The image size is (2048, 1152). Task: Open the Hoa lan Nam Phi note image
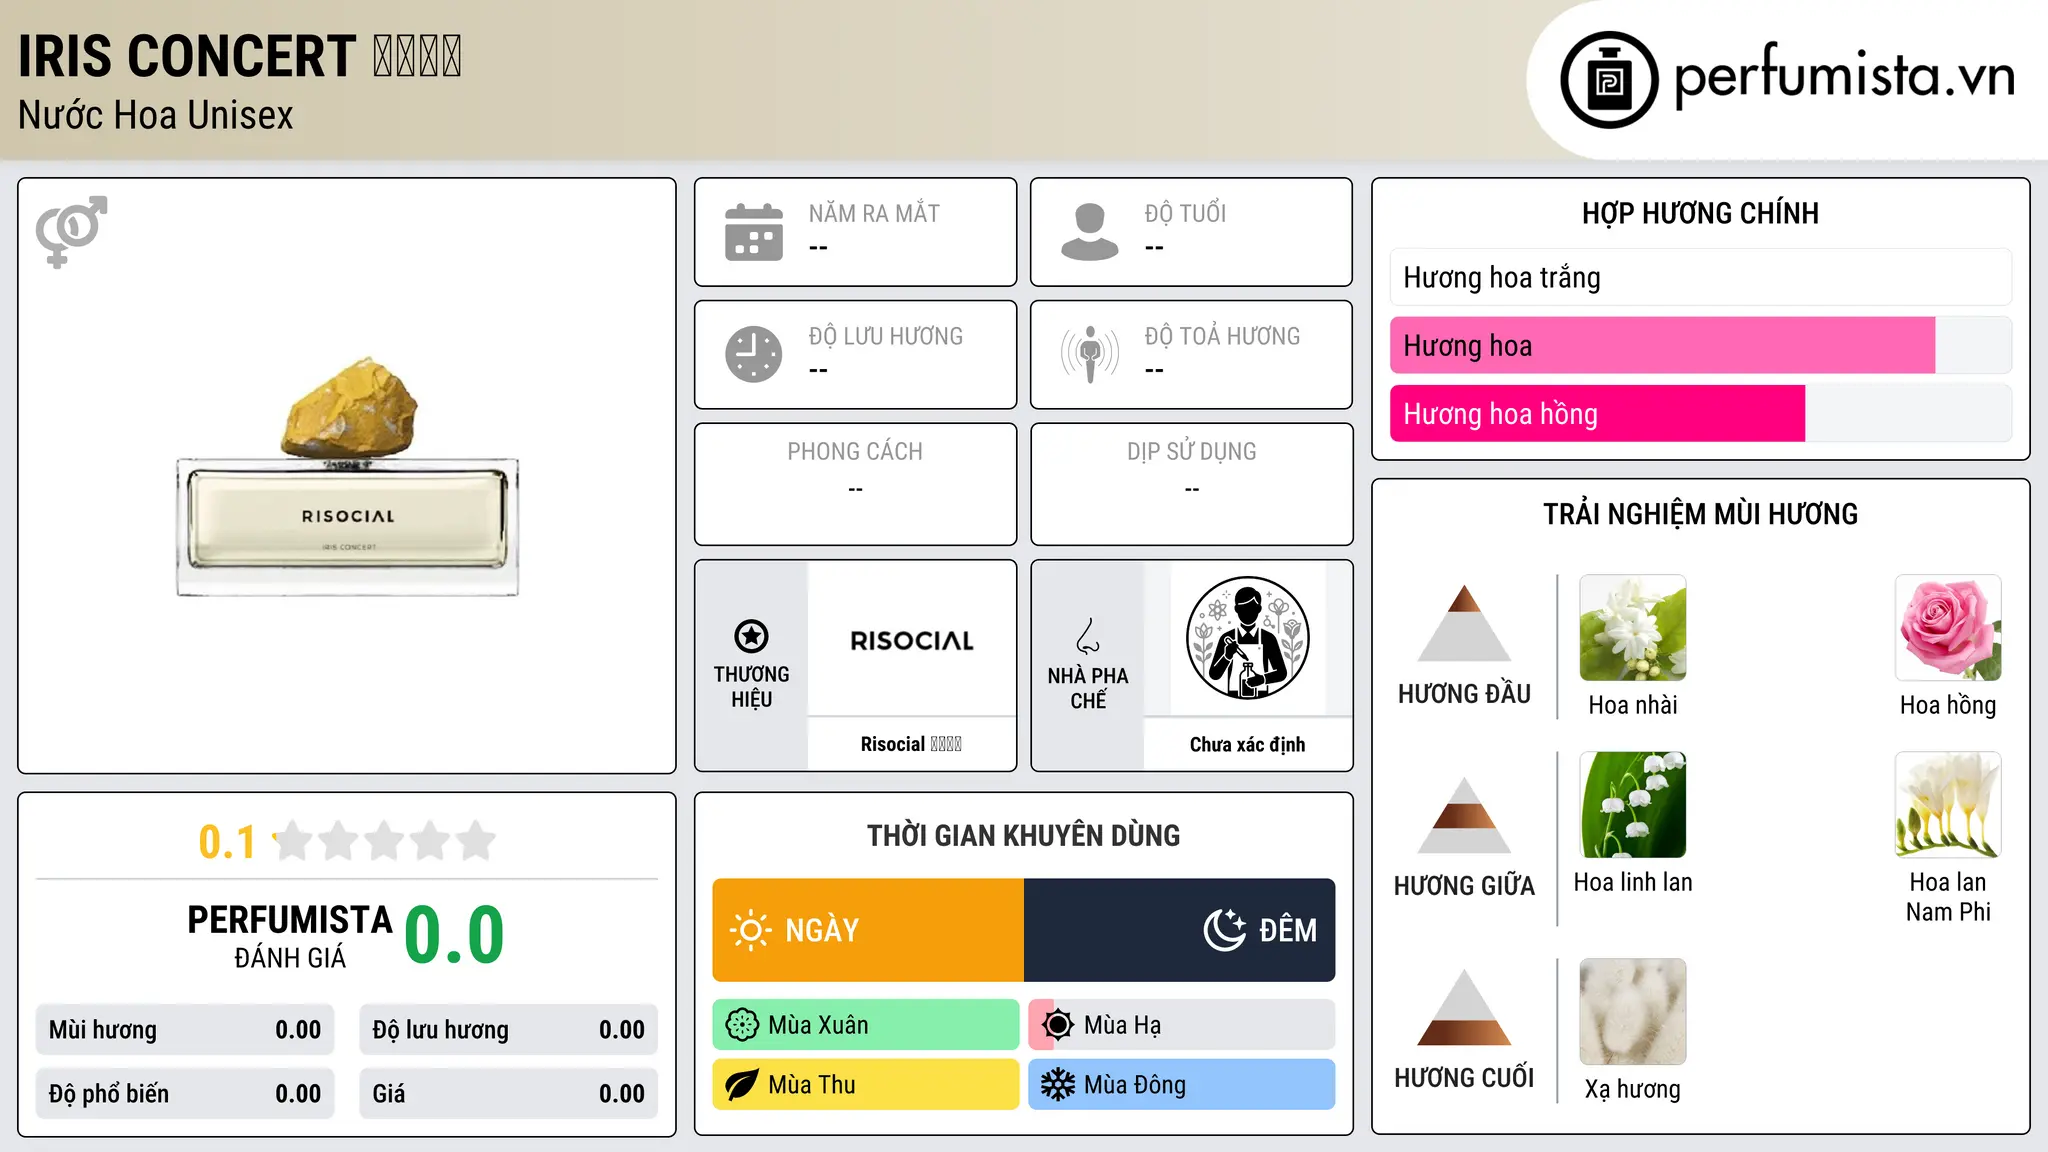point(1948,805)
